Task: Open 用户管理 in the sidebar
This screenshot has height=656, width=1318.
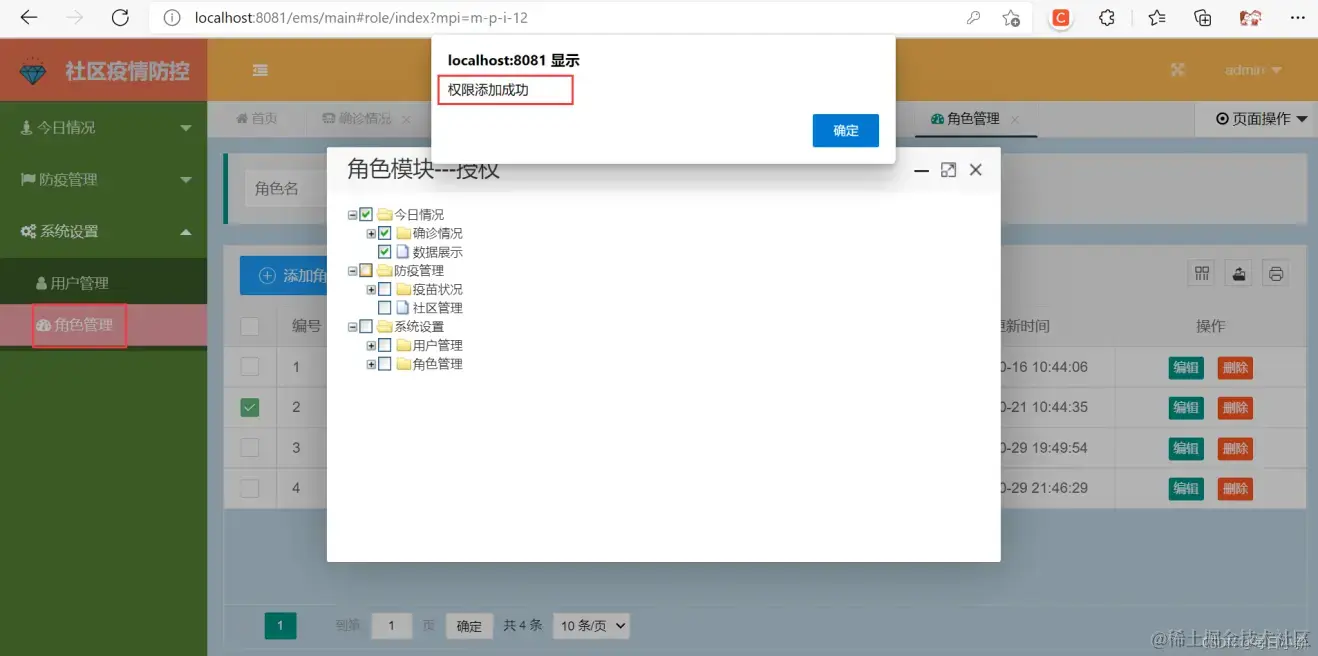Action: coord(103,283)
